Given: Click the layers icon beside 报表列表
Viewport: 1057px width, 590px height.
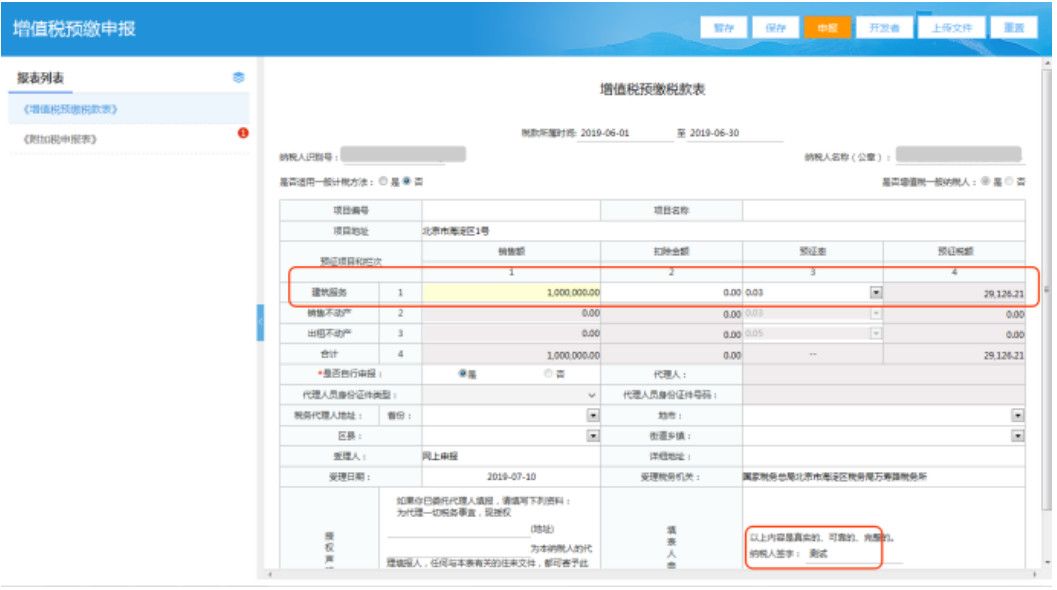Looking at the screenshot, I should pos(239,78).
